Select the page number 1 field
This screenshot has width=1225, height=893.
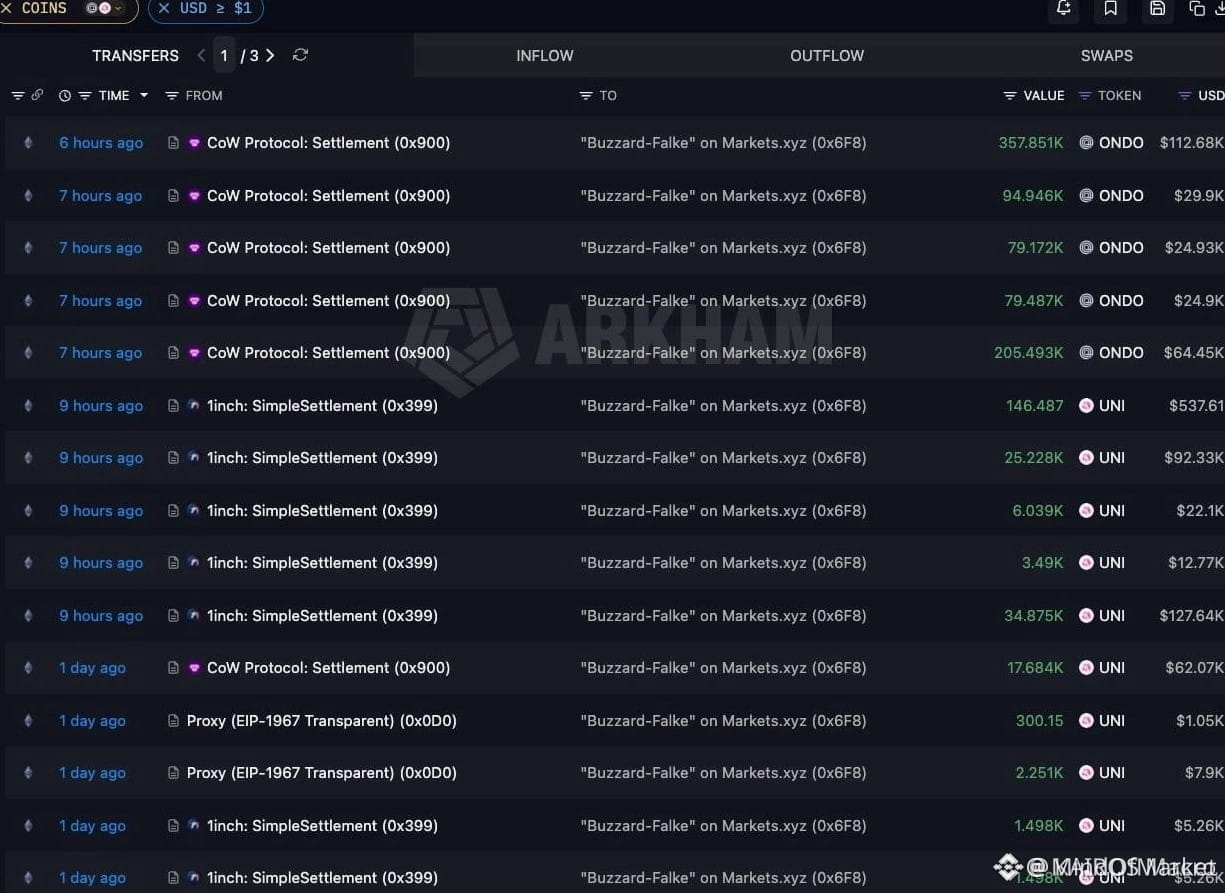point(224,55)
